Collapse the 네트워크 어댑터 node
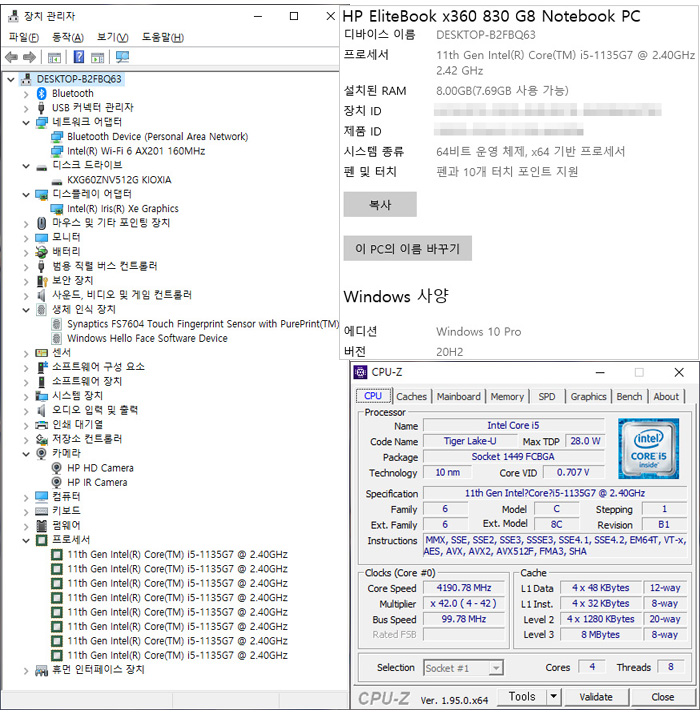The image size is (700, 714). [x=26, y=122]
